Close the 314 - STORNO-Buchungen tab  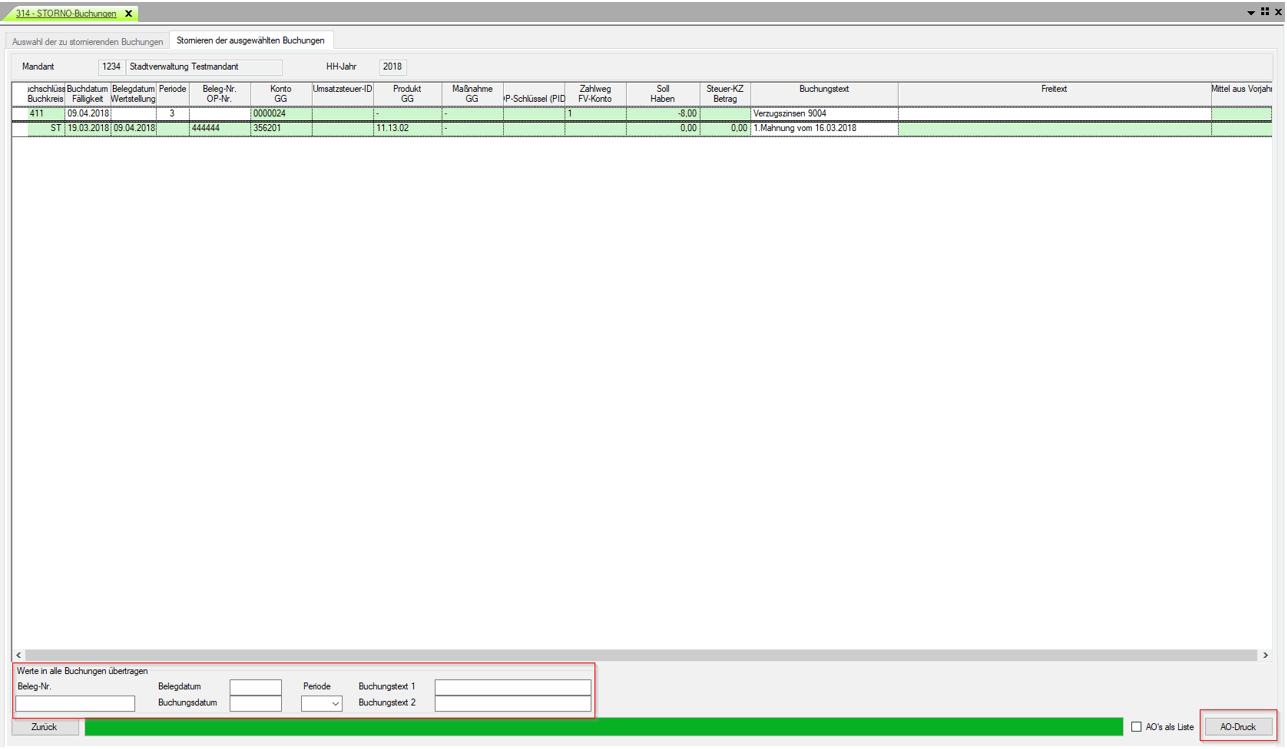[x=129, y=14]
